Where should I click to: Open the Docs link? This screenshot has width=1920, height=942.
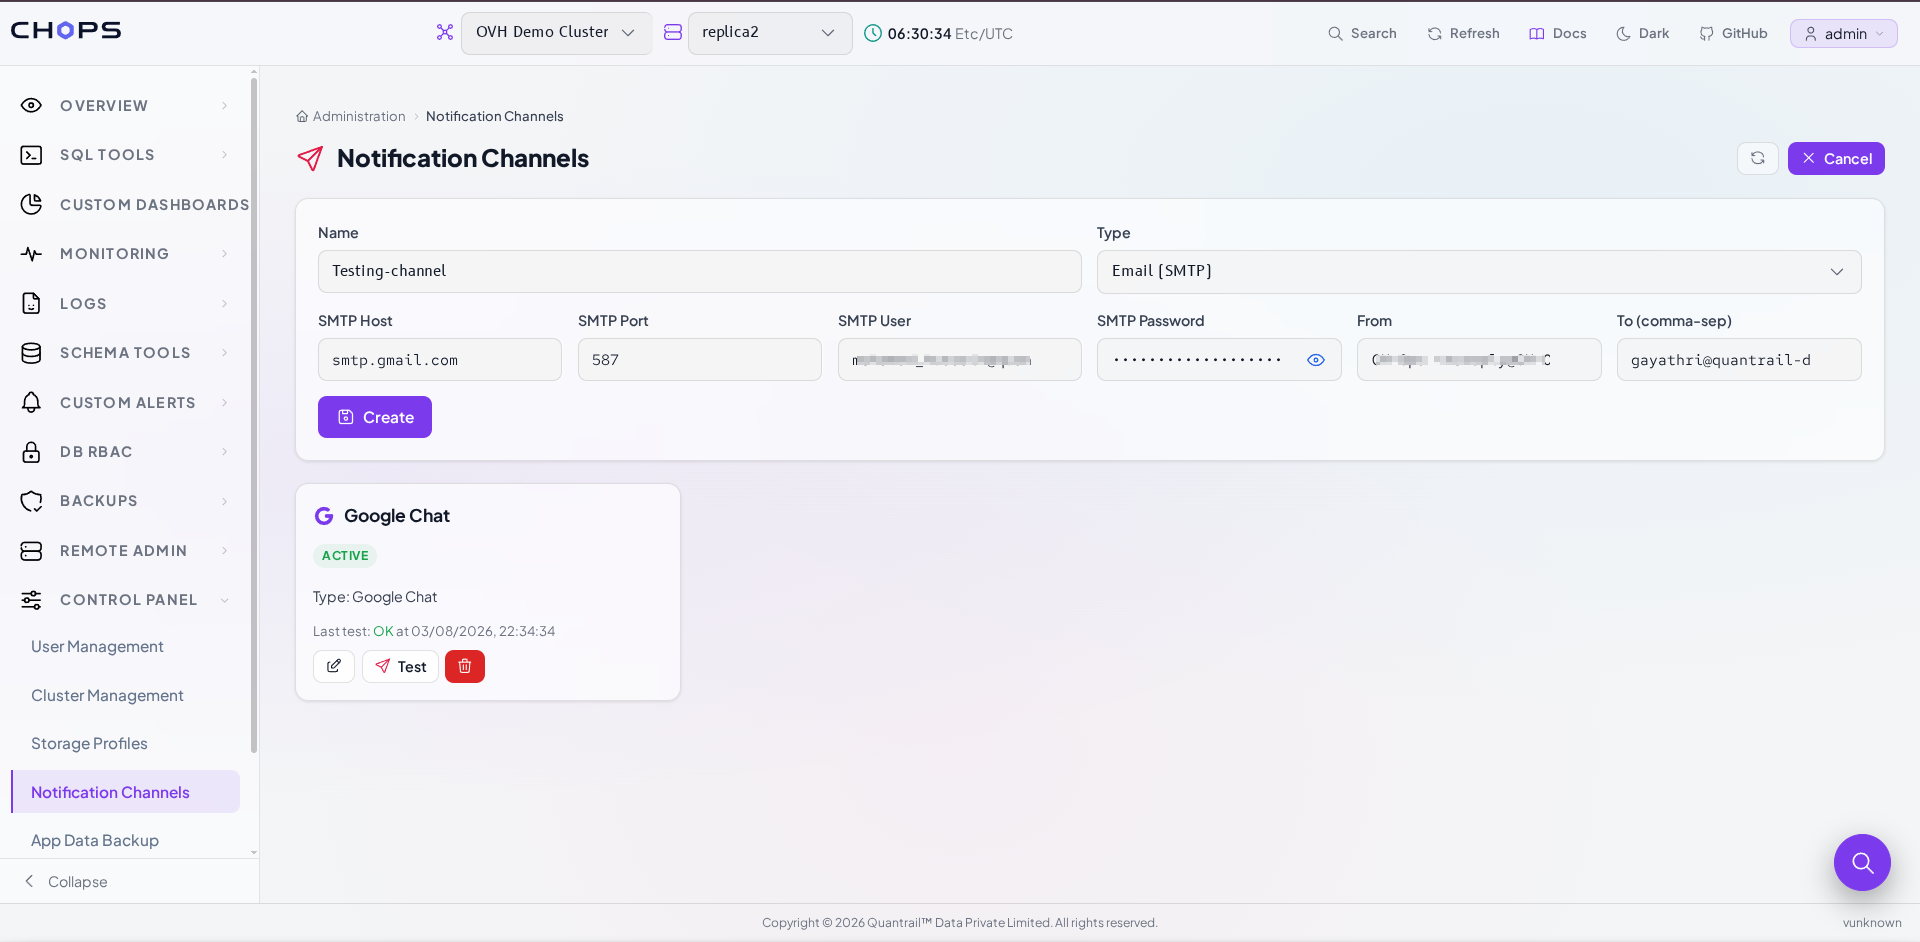(x=1557, y=33)
